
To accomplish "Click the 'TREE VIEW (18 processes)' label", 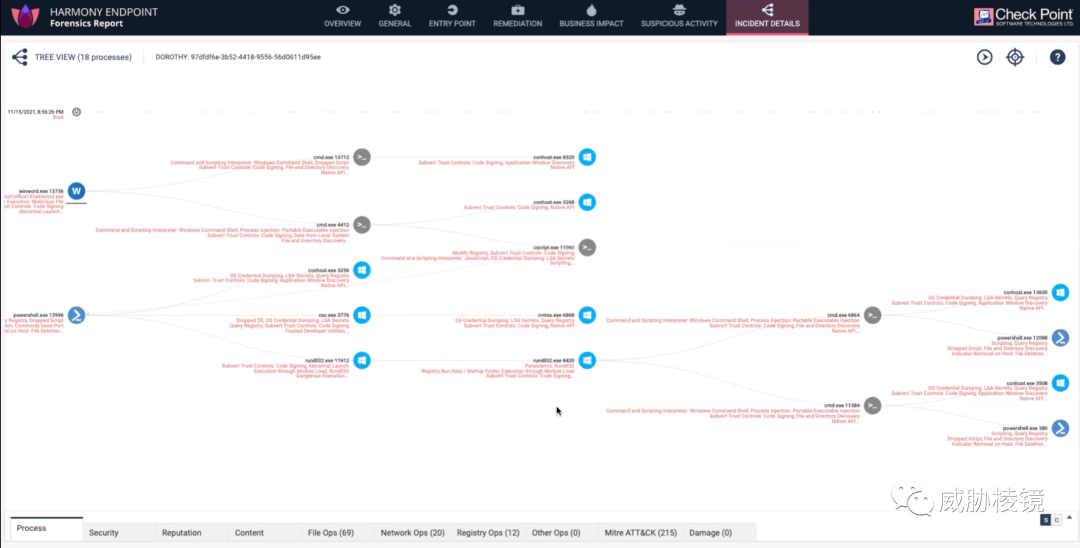I will pos(83,57).
